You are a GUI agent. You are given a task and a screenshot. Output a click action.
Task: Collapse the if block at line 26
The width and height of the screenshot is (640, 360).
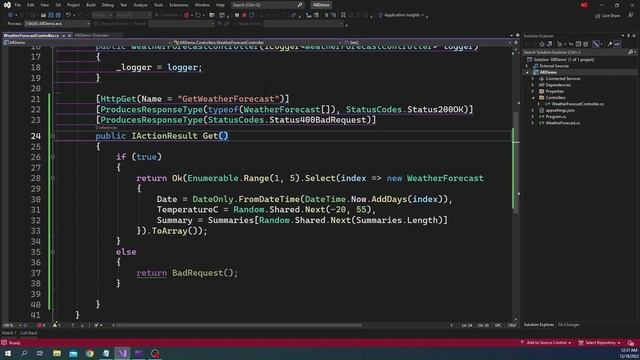pos(53,157)
